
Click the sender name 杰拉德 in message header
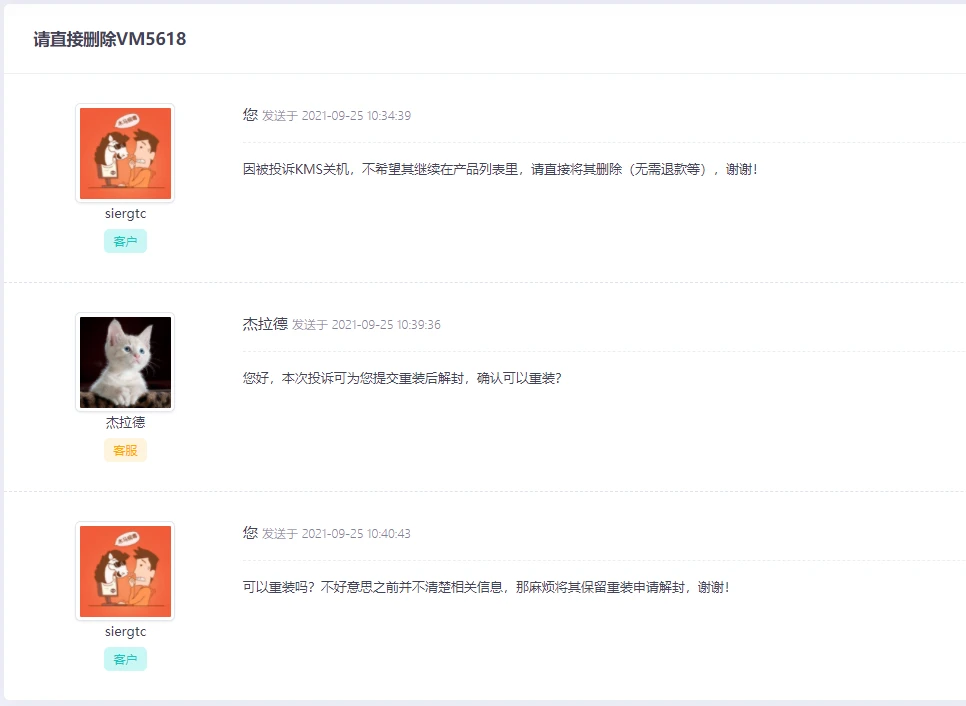coord(265,323)
